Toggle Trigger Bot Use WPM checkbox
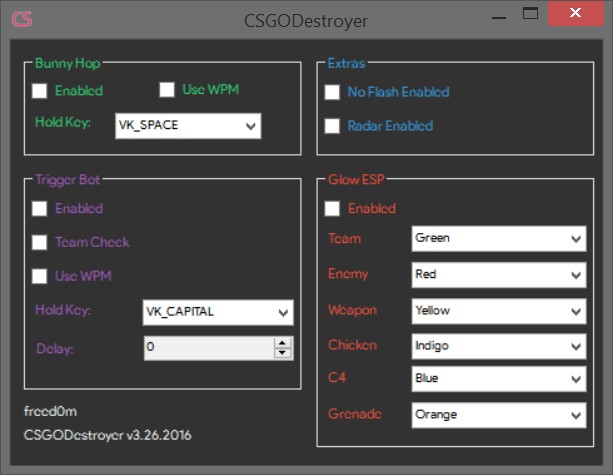Viewport: 613px width, 475px height. pos(39,276)
